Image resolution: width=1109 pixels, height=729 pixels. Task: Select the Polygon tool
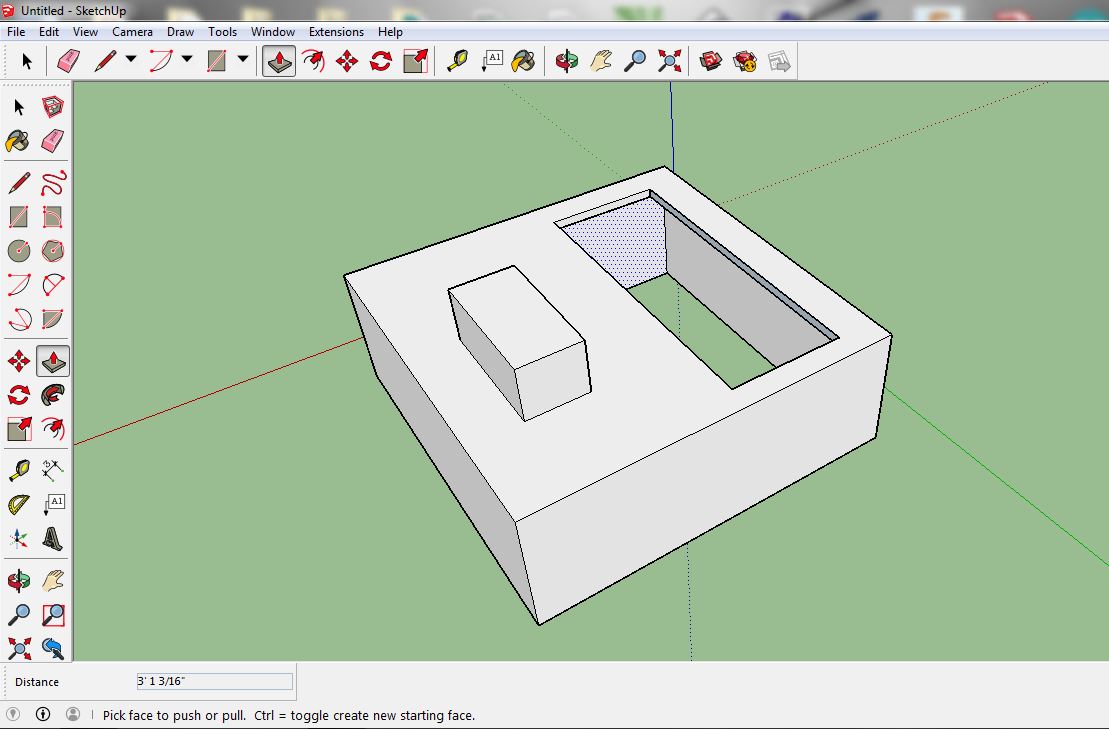(x=53, y=251)
